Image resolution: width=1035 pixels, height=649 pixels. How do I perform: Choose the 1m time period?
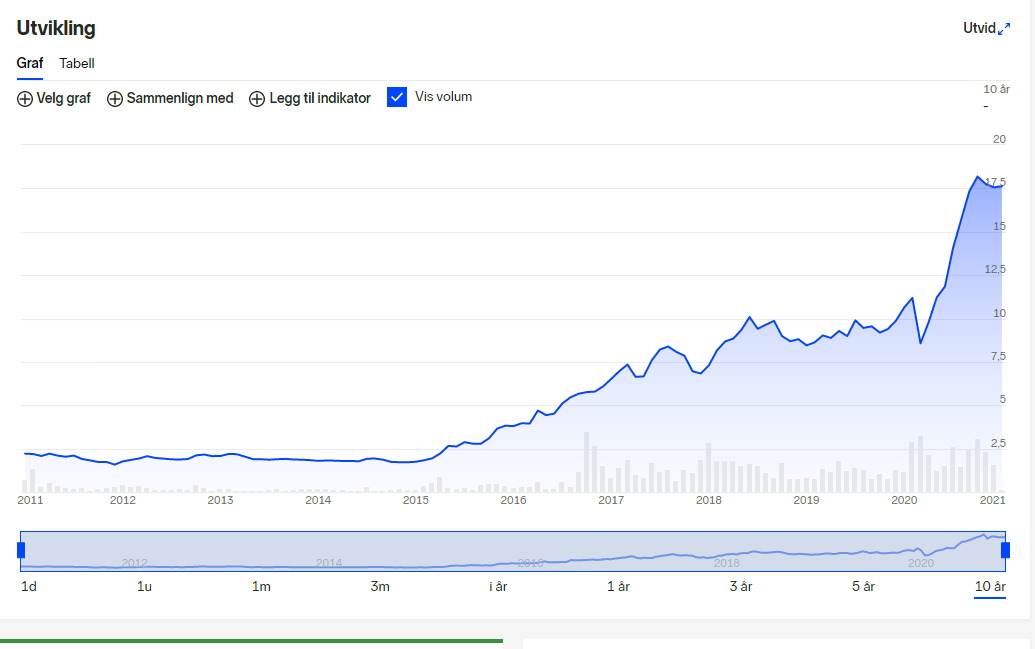(261, 586)
